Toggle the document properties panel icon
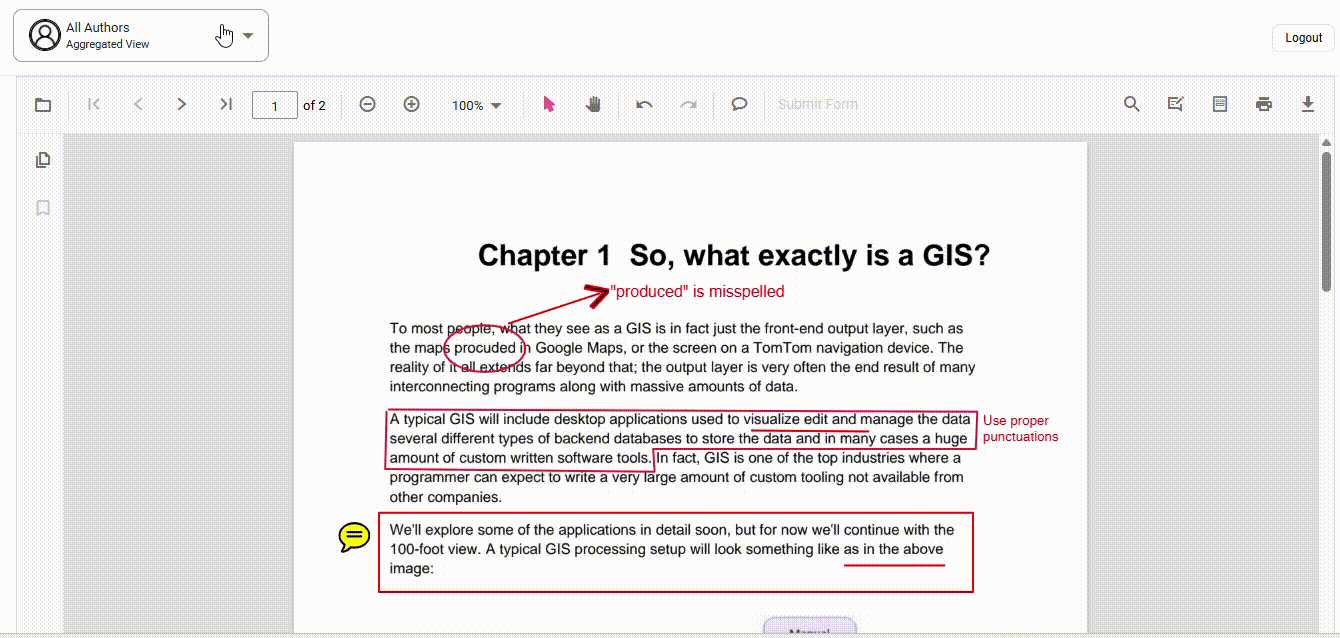The image size is (1340, 638). coord(1219,104)
